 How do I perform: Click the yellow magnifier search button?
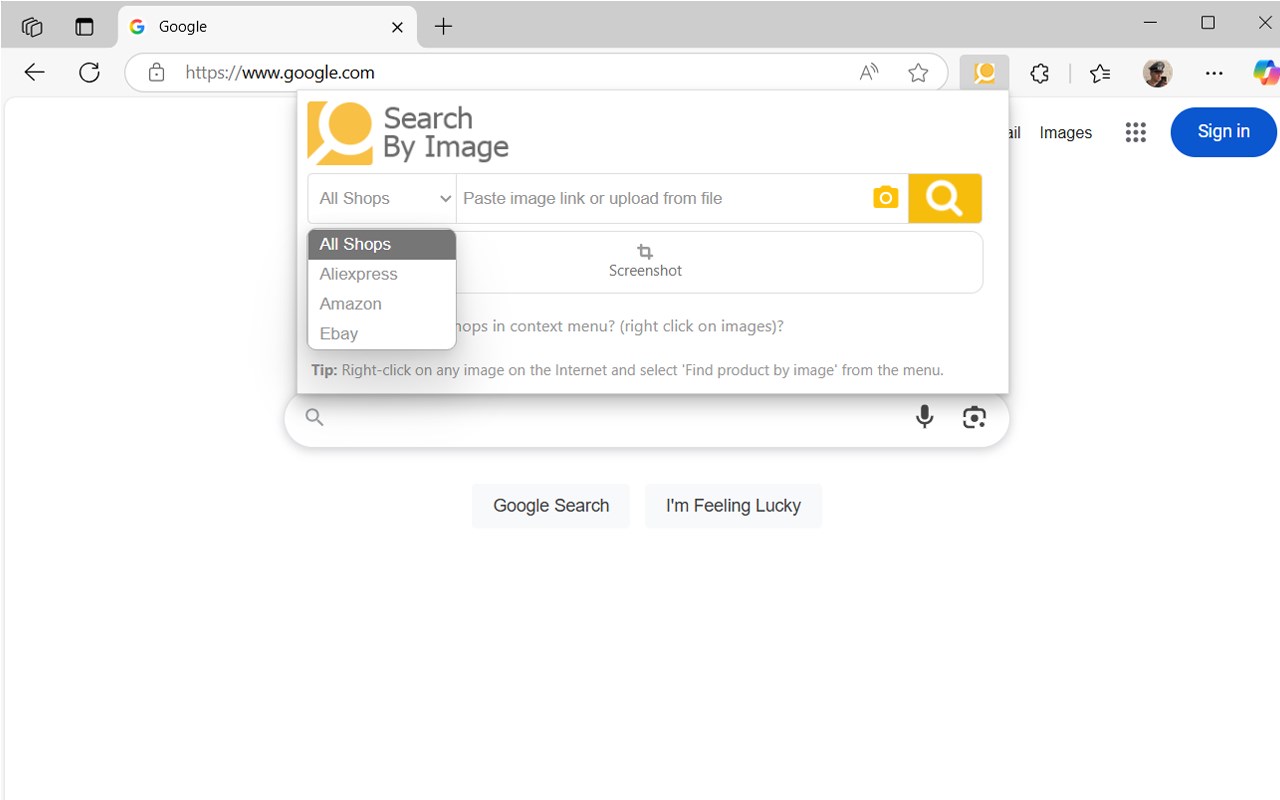(x=944, y=198)
